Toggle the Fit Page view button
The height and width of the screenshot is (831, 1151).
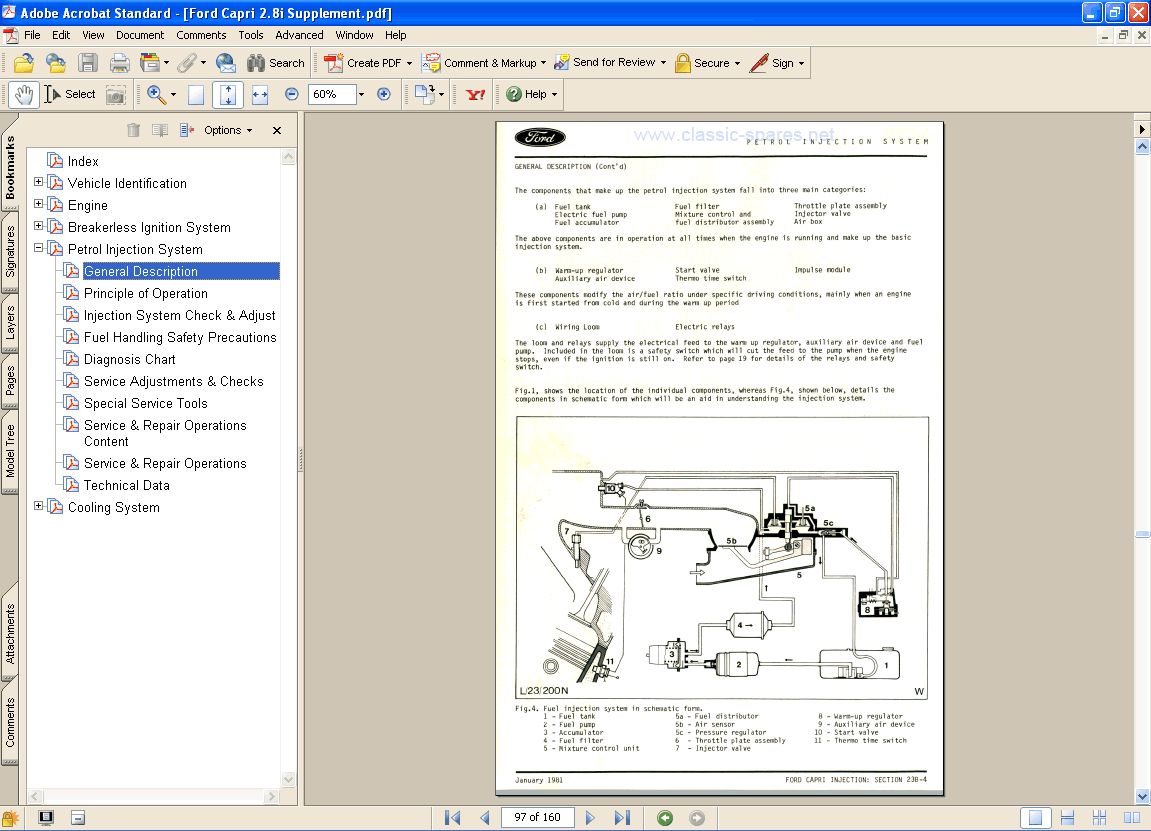point(228,94)
